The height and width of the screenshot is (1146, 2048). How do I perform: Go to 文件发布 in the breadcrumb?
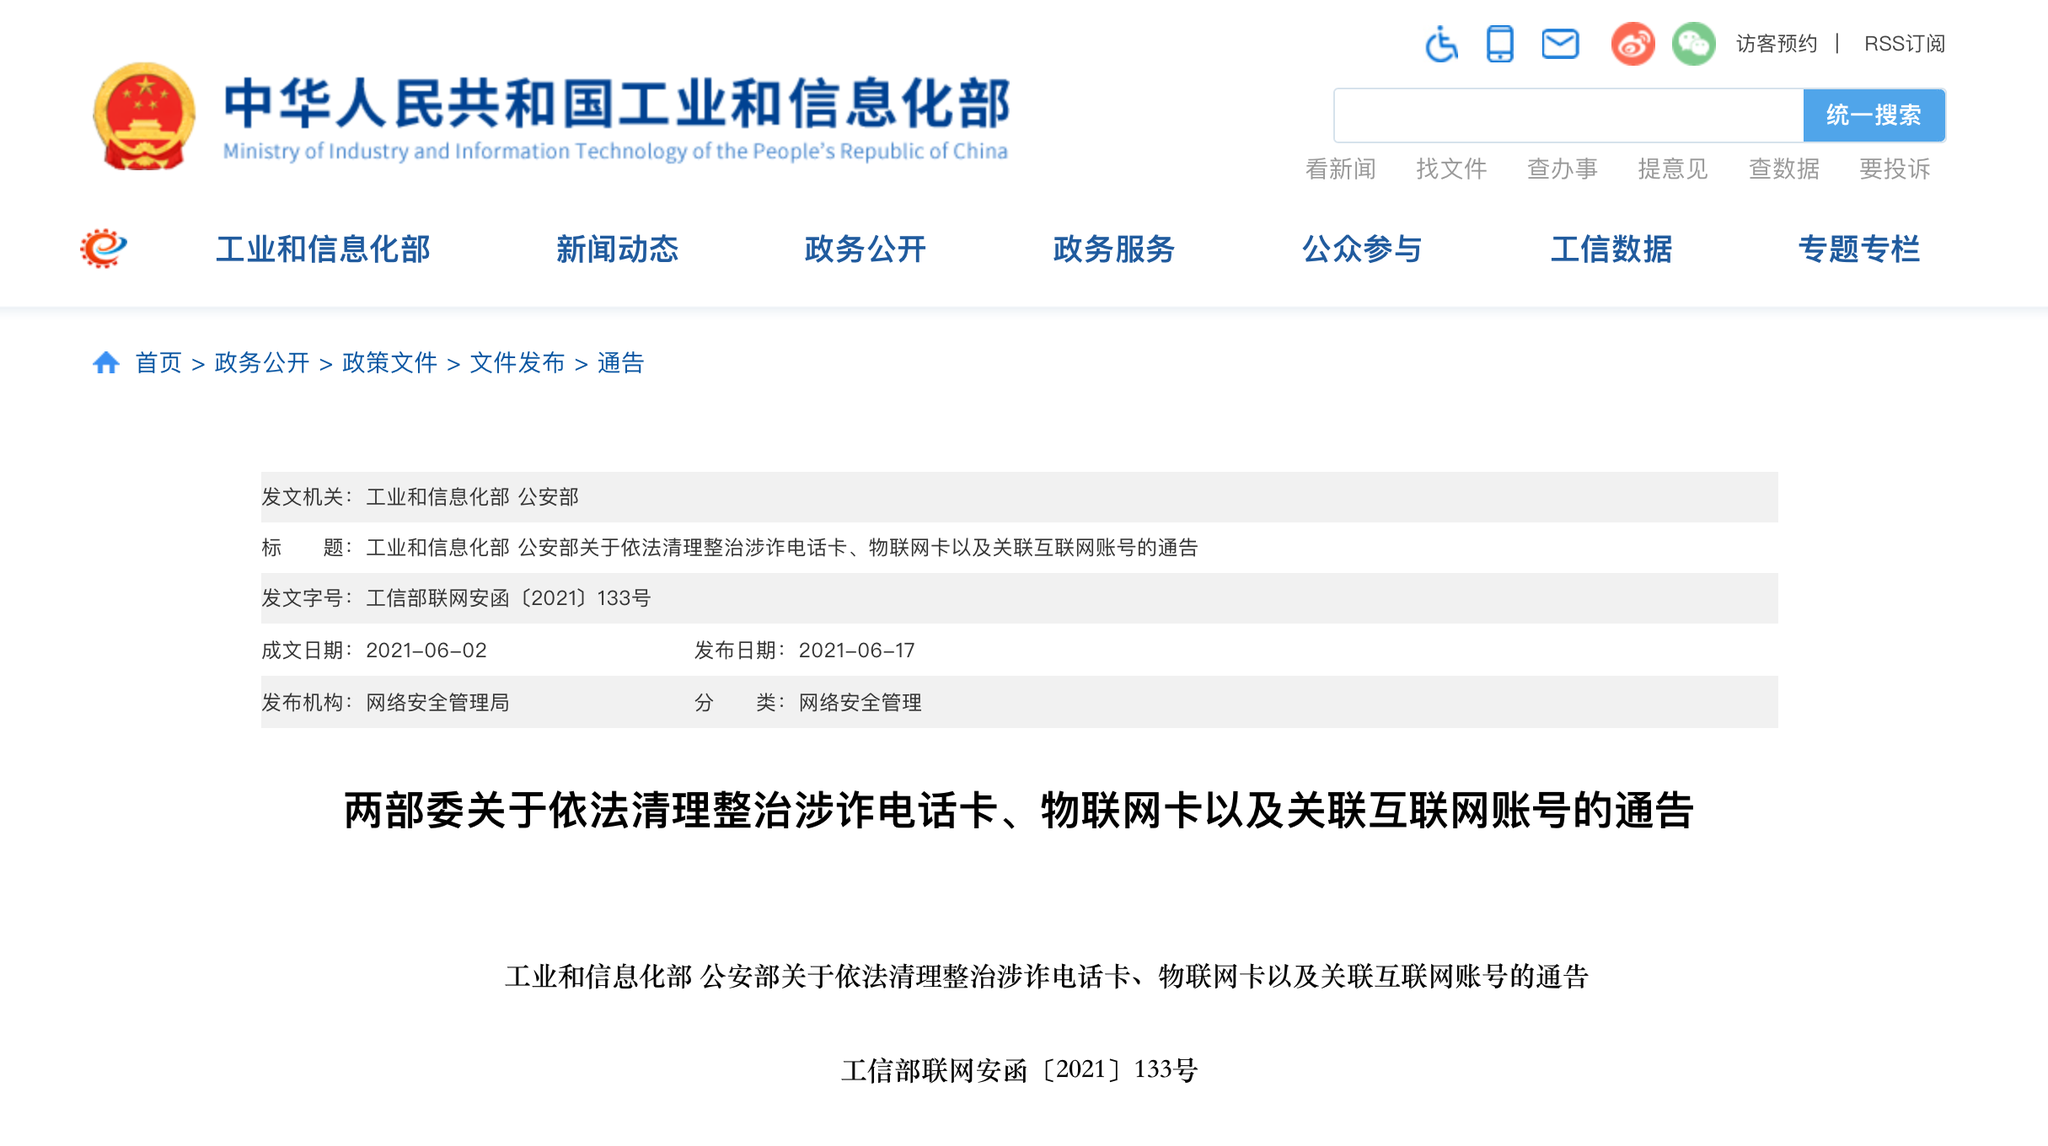click(x=518, y=363)
